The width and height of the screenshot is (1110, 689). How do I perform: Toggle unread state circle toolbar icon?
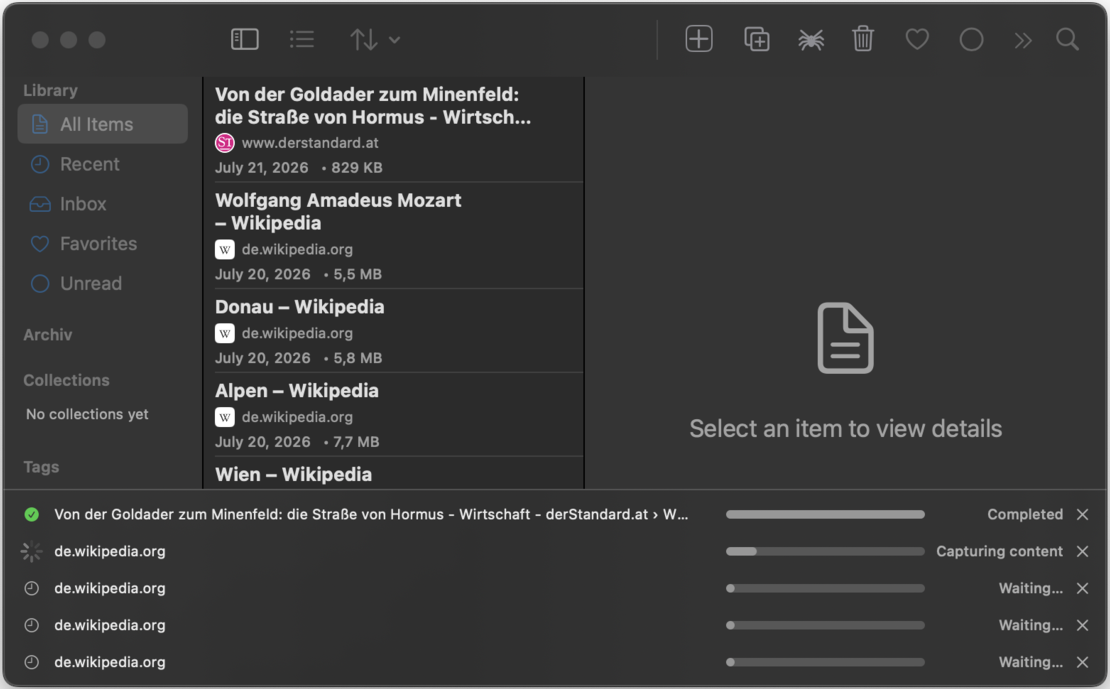pos(971,39)
